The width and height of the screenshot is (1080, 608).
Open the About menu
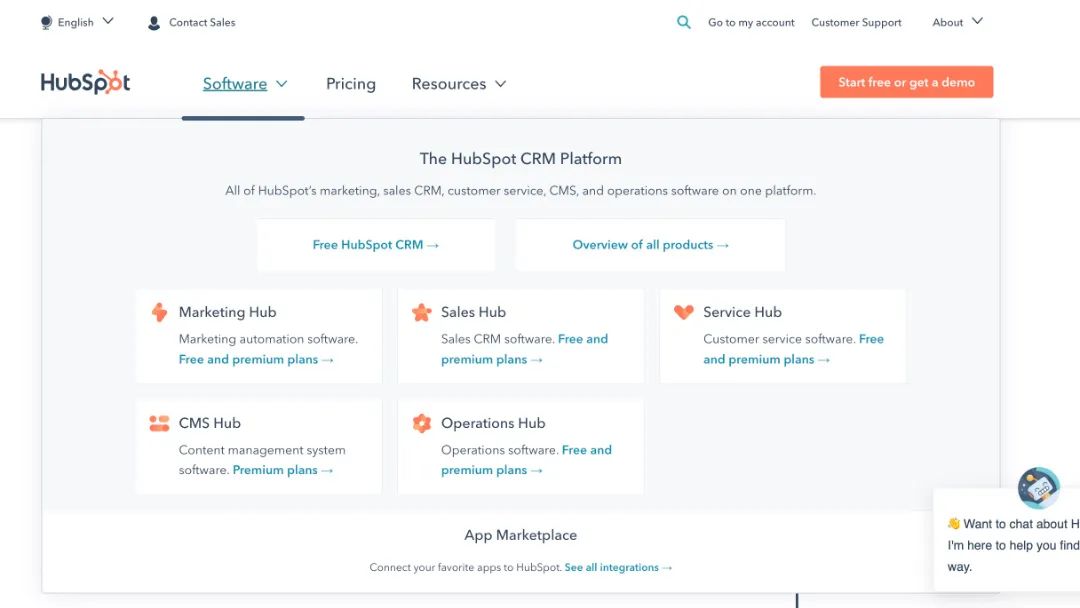coord(948,22)
